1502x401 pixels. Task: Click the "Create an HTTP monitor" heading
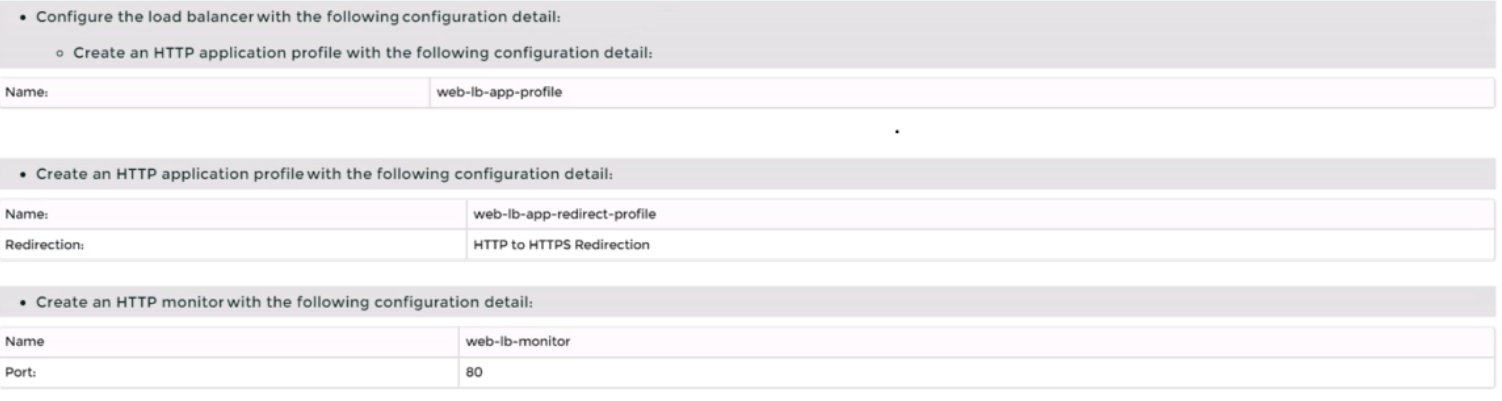point(288,302)
